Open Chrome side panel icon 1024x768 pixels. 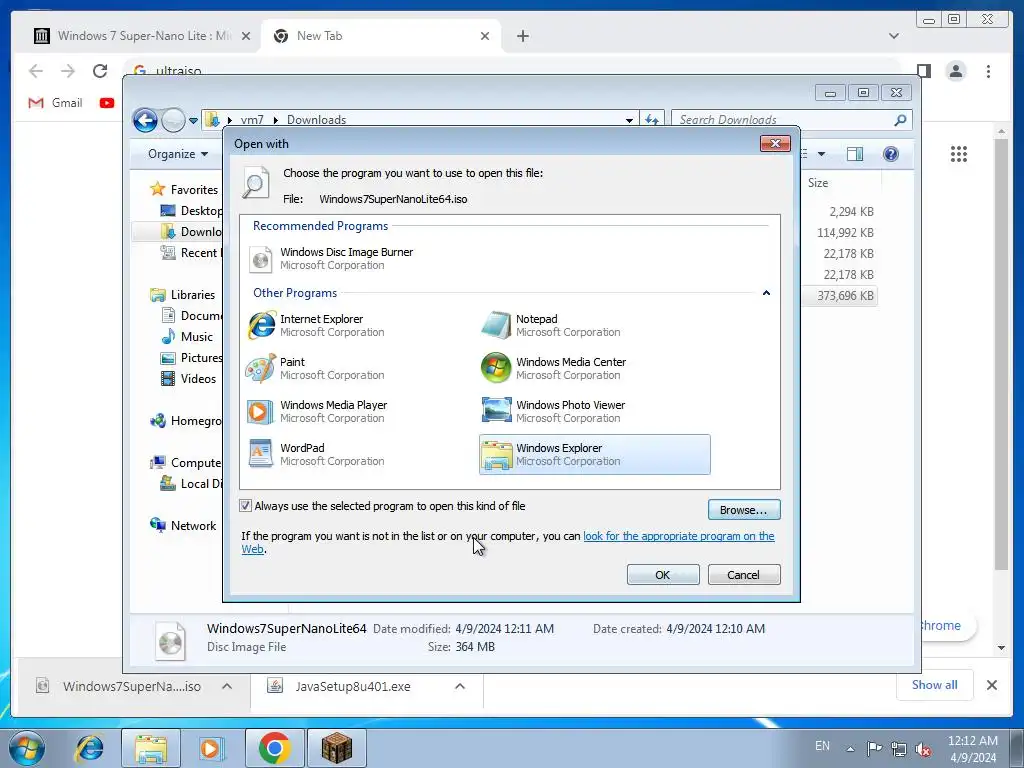923,71
